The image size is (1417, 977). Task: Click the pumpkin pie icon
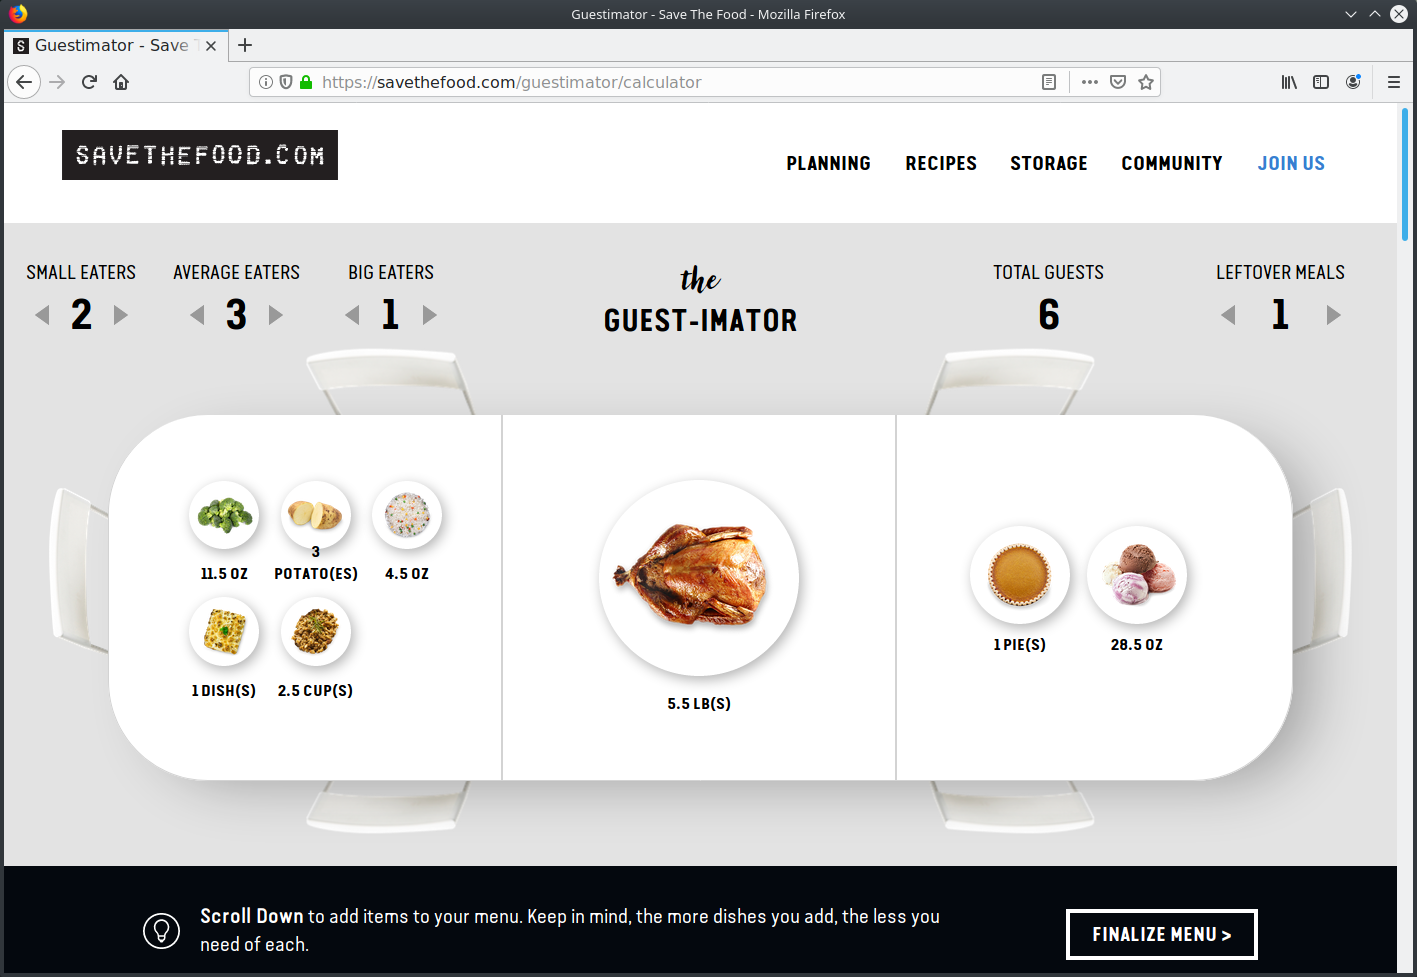coord(1019,576)
